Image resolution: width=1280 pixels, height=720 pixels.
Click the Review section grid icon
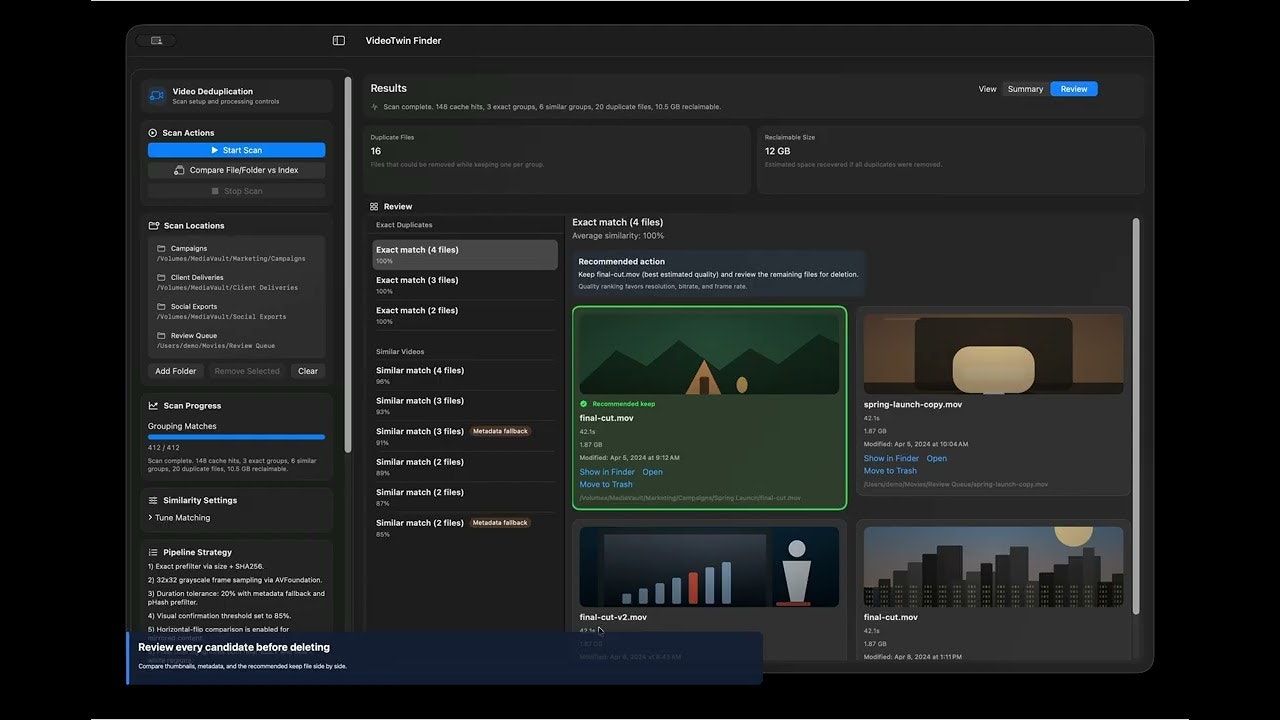pos(374,207)
